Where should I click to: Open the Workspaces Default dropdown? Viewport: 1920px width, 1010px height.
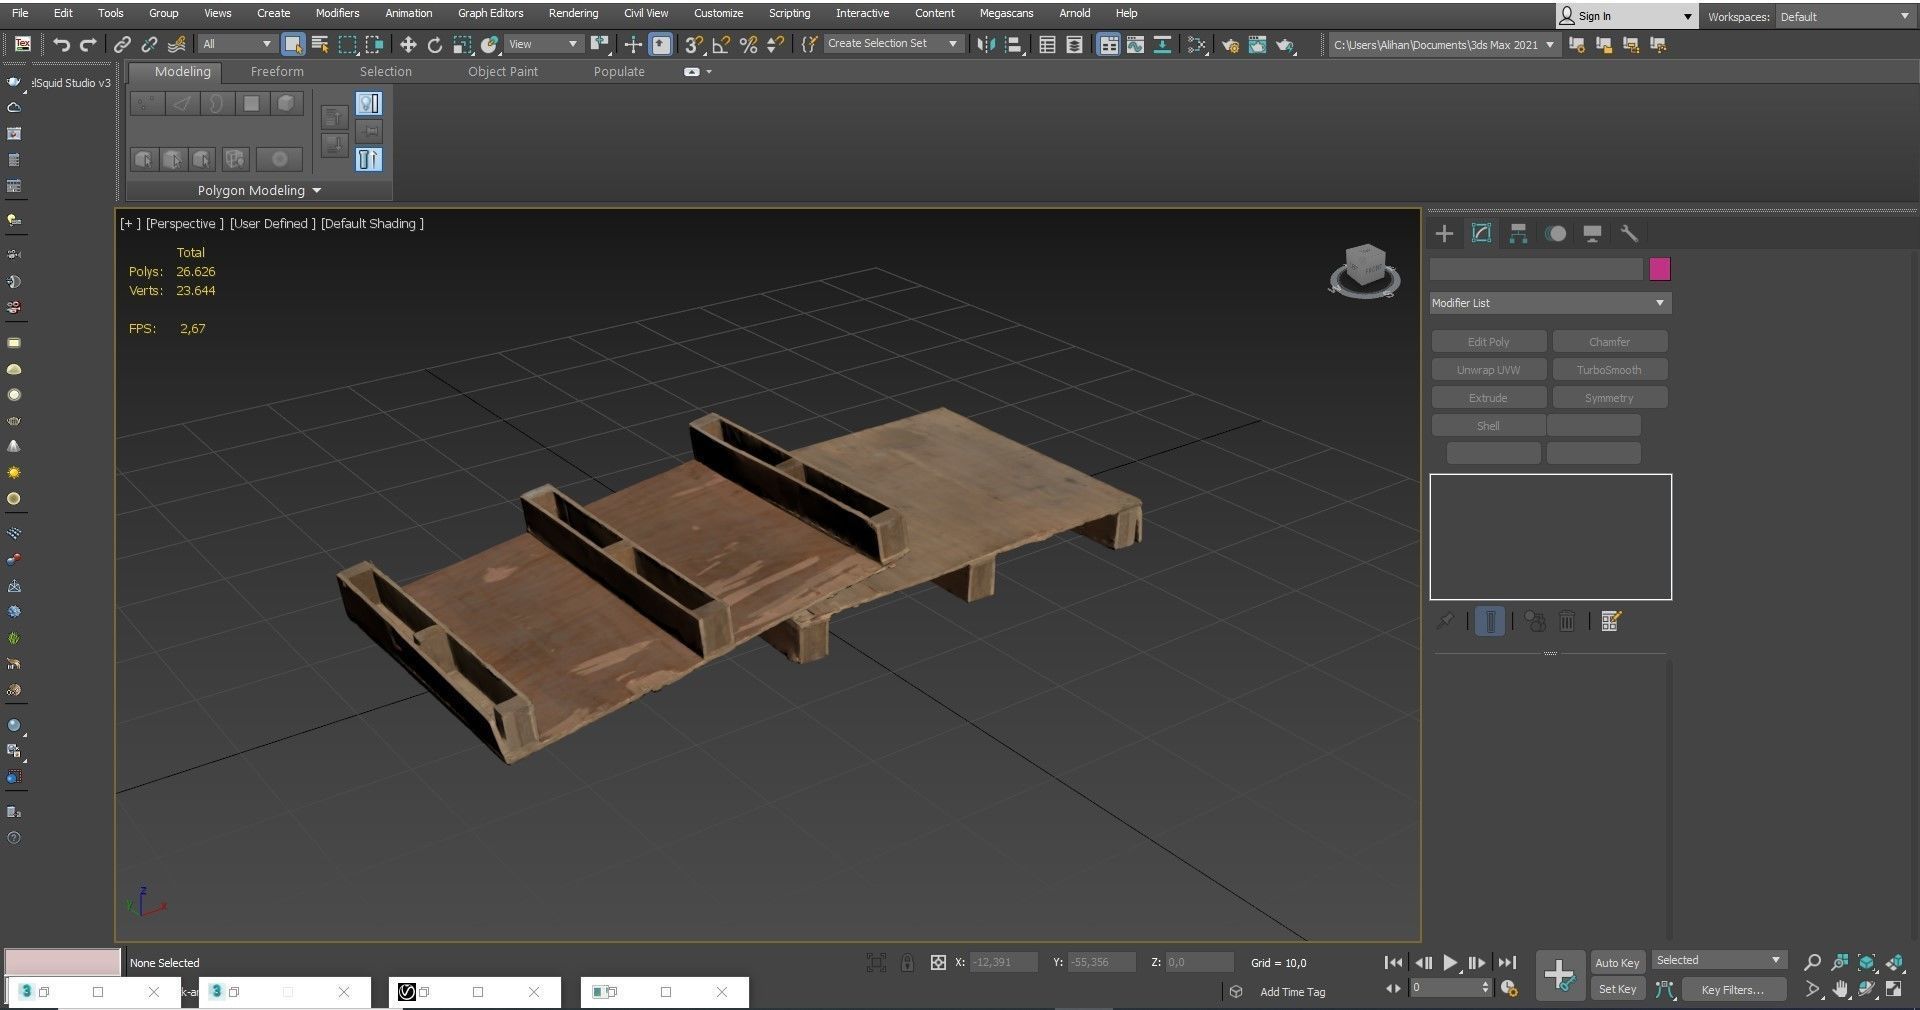[x=1845, y=16]
